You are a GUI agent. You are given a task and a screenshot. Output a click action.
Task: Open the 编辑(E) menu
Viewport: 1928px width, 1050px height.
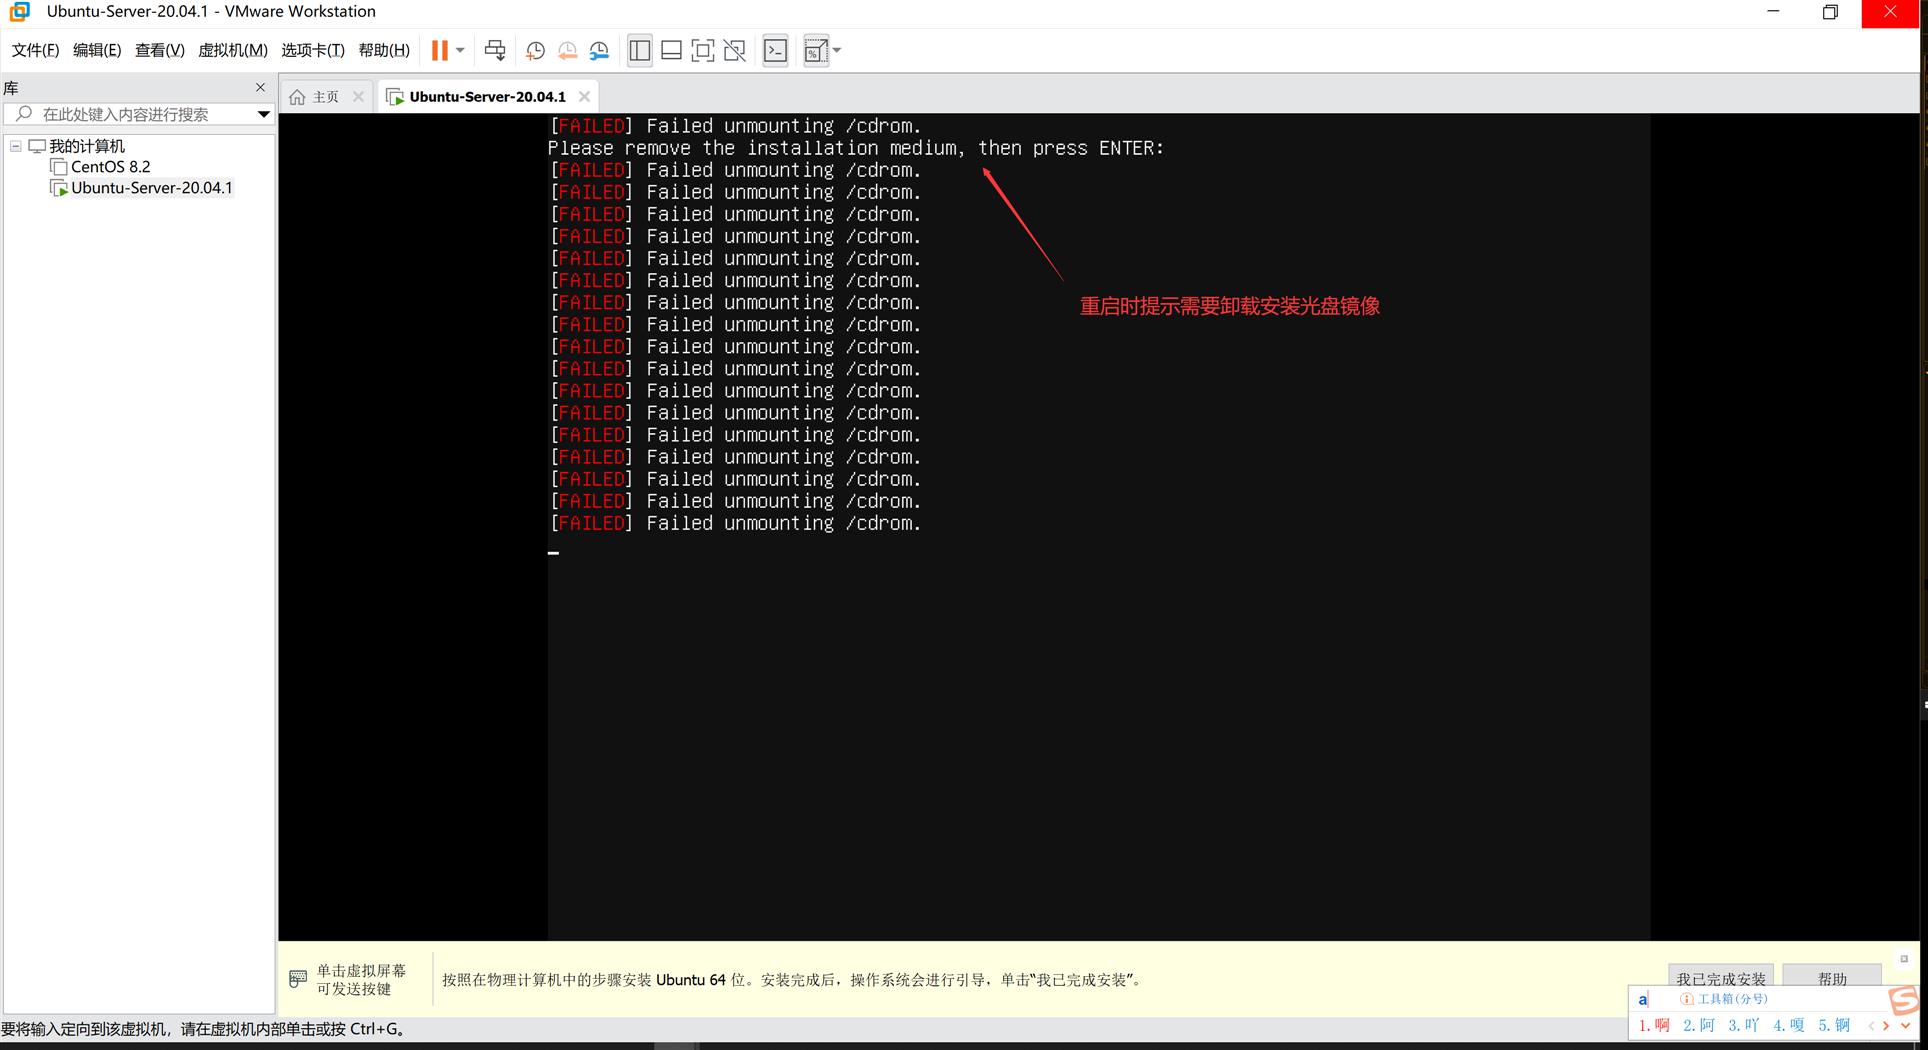click(x=97, y=50)
